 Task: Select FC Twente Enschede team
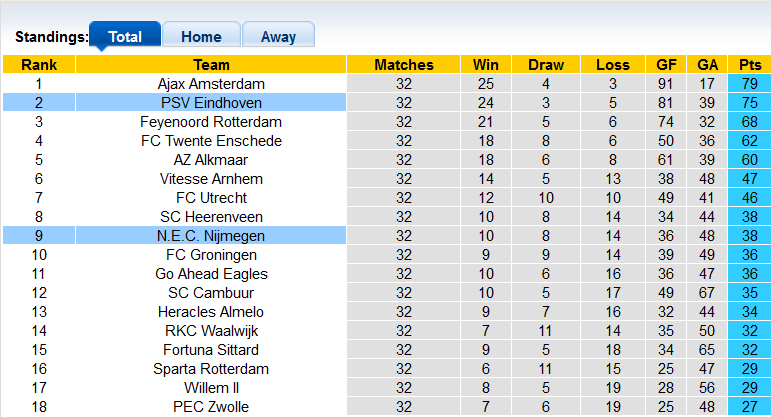pyautogui.click(x=211, y=141)
